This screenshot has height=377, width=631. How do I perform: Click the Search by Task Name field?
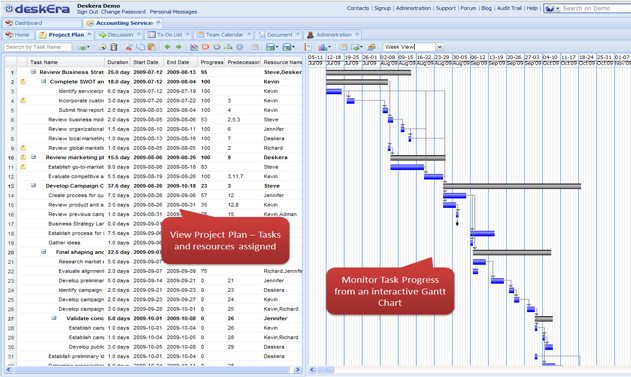coord(38,47)
